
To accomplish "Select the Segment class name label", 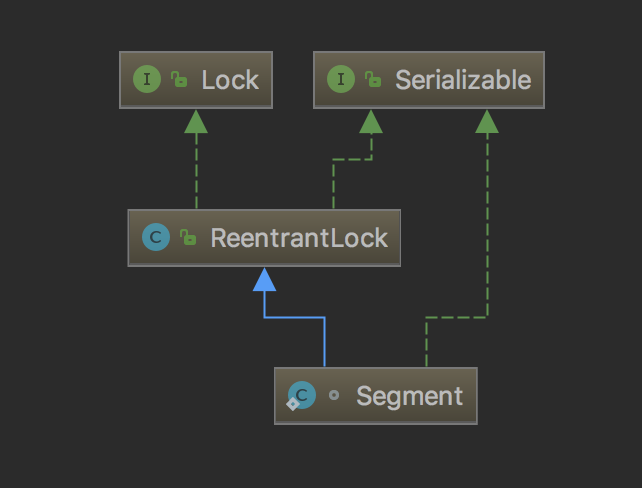I will (409, 396).
